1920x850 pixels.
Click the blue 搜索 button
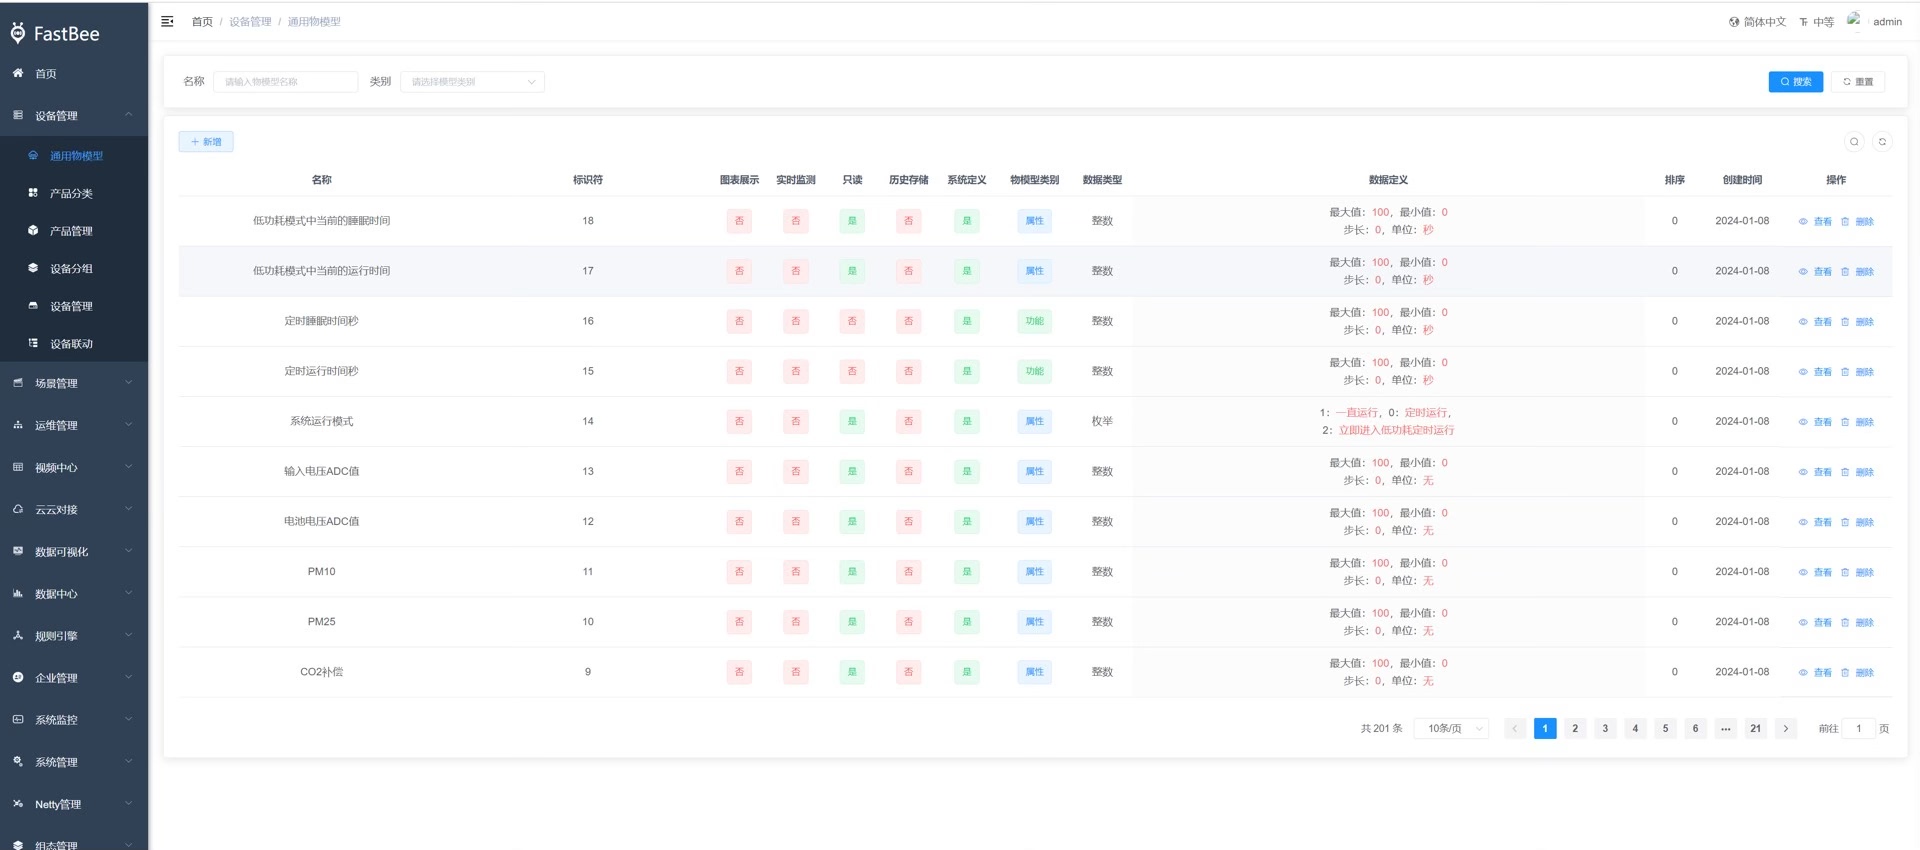tap(1795, 82)
